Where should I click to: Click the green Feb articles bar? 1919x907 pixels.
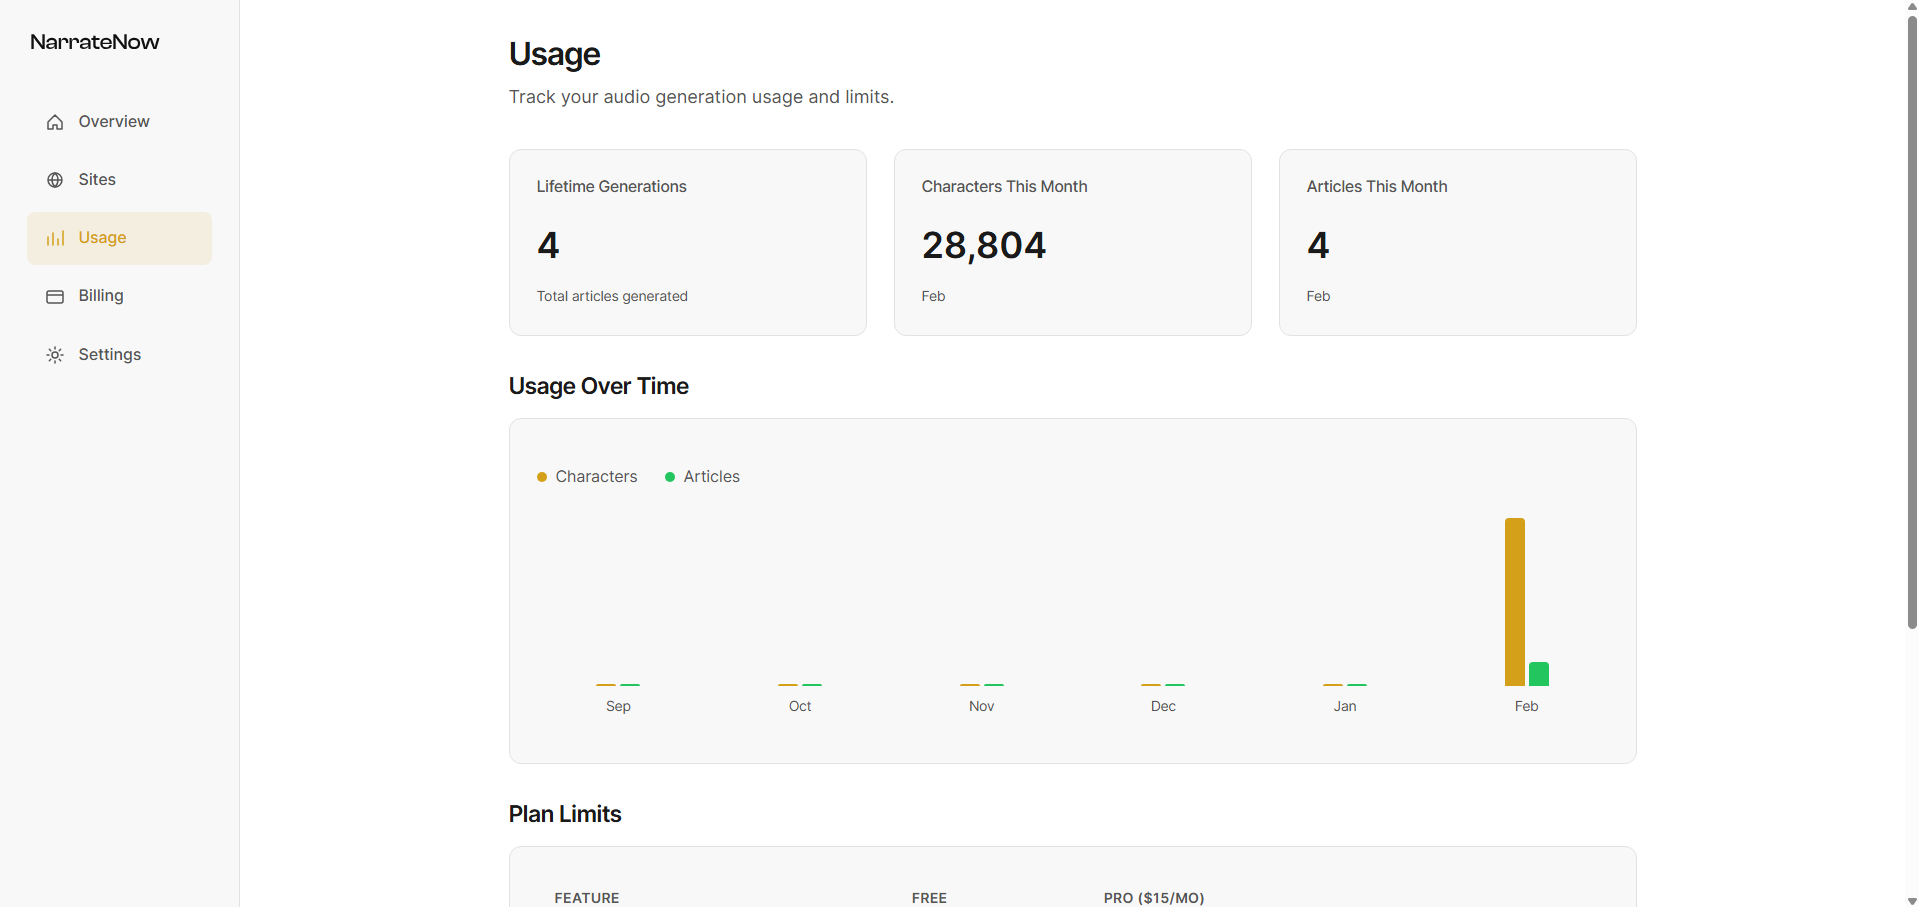point(1539,674)
